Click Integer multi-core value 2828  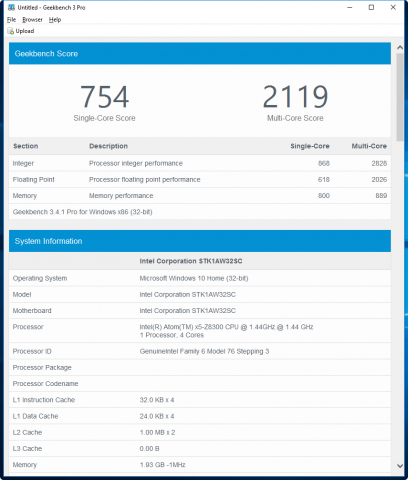[x=379, y=163]
